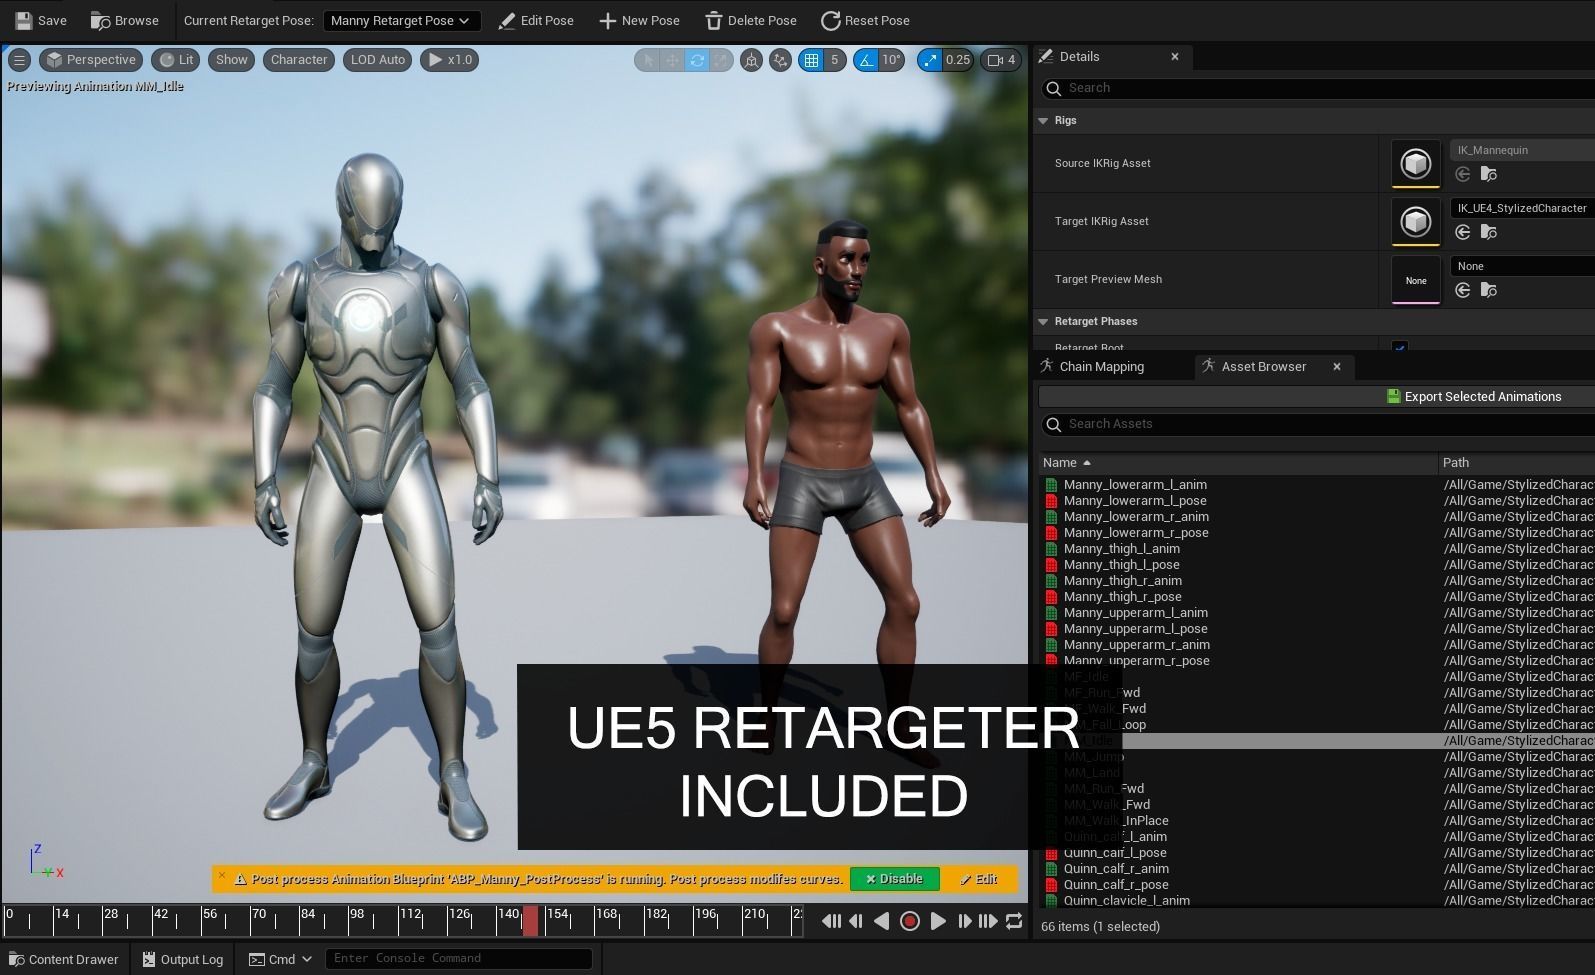Select the Scale transform tool
The height and width of the screenshot is (975, 1595).
[x=721, y=60]
